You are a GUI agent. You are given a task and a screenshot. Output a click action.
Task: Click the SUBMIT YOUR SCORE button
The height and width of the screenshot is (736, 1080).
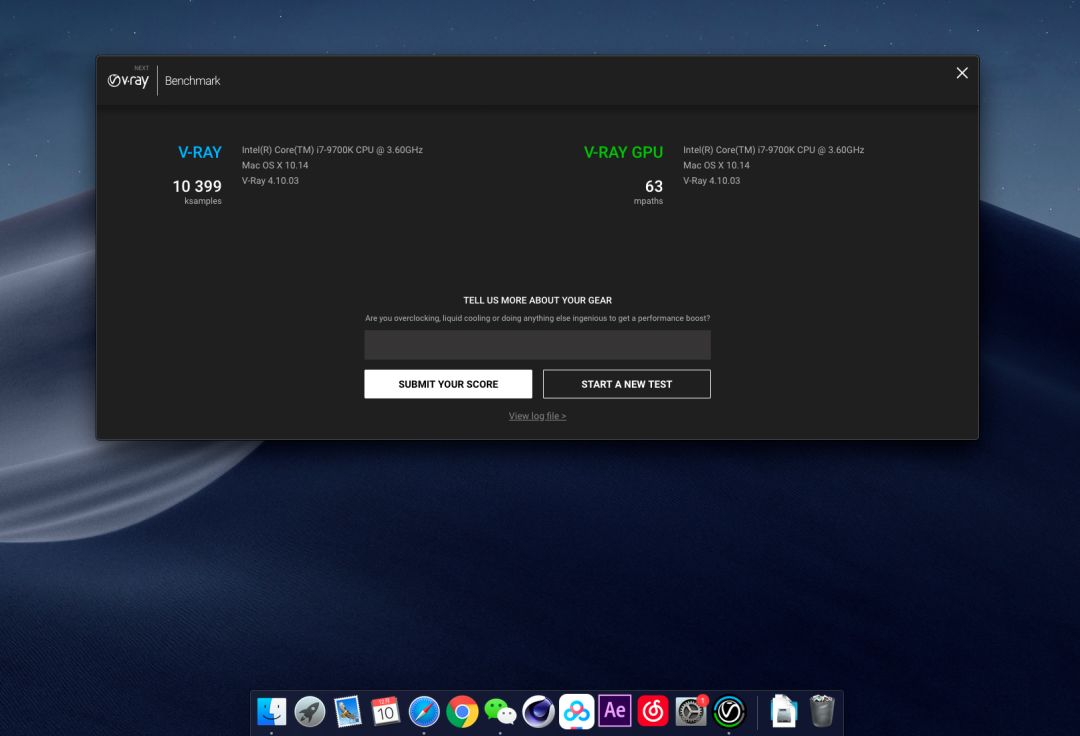(x=448, y=384)
